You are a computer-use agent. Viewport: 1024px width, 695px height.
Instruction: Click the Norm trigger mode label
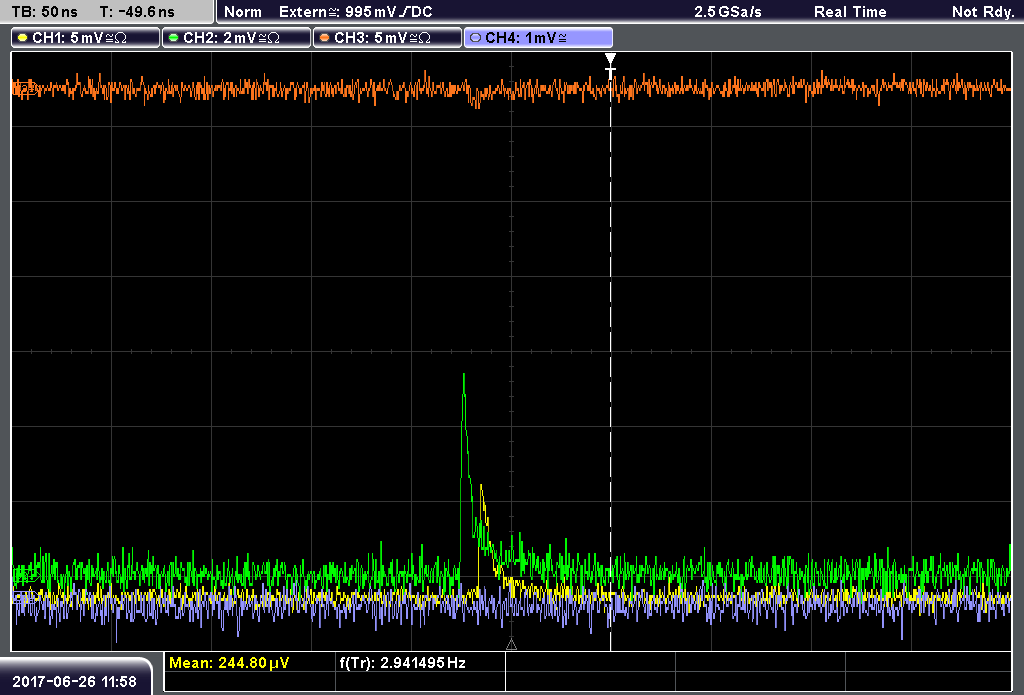pyautogui.click(x=243, y=12)
